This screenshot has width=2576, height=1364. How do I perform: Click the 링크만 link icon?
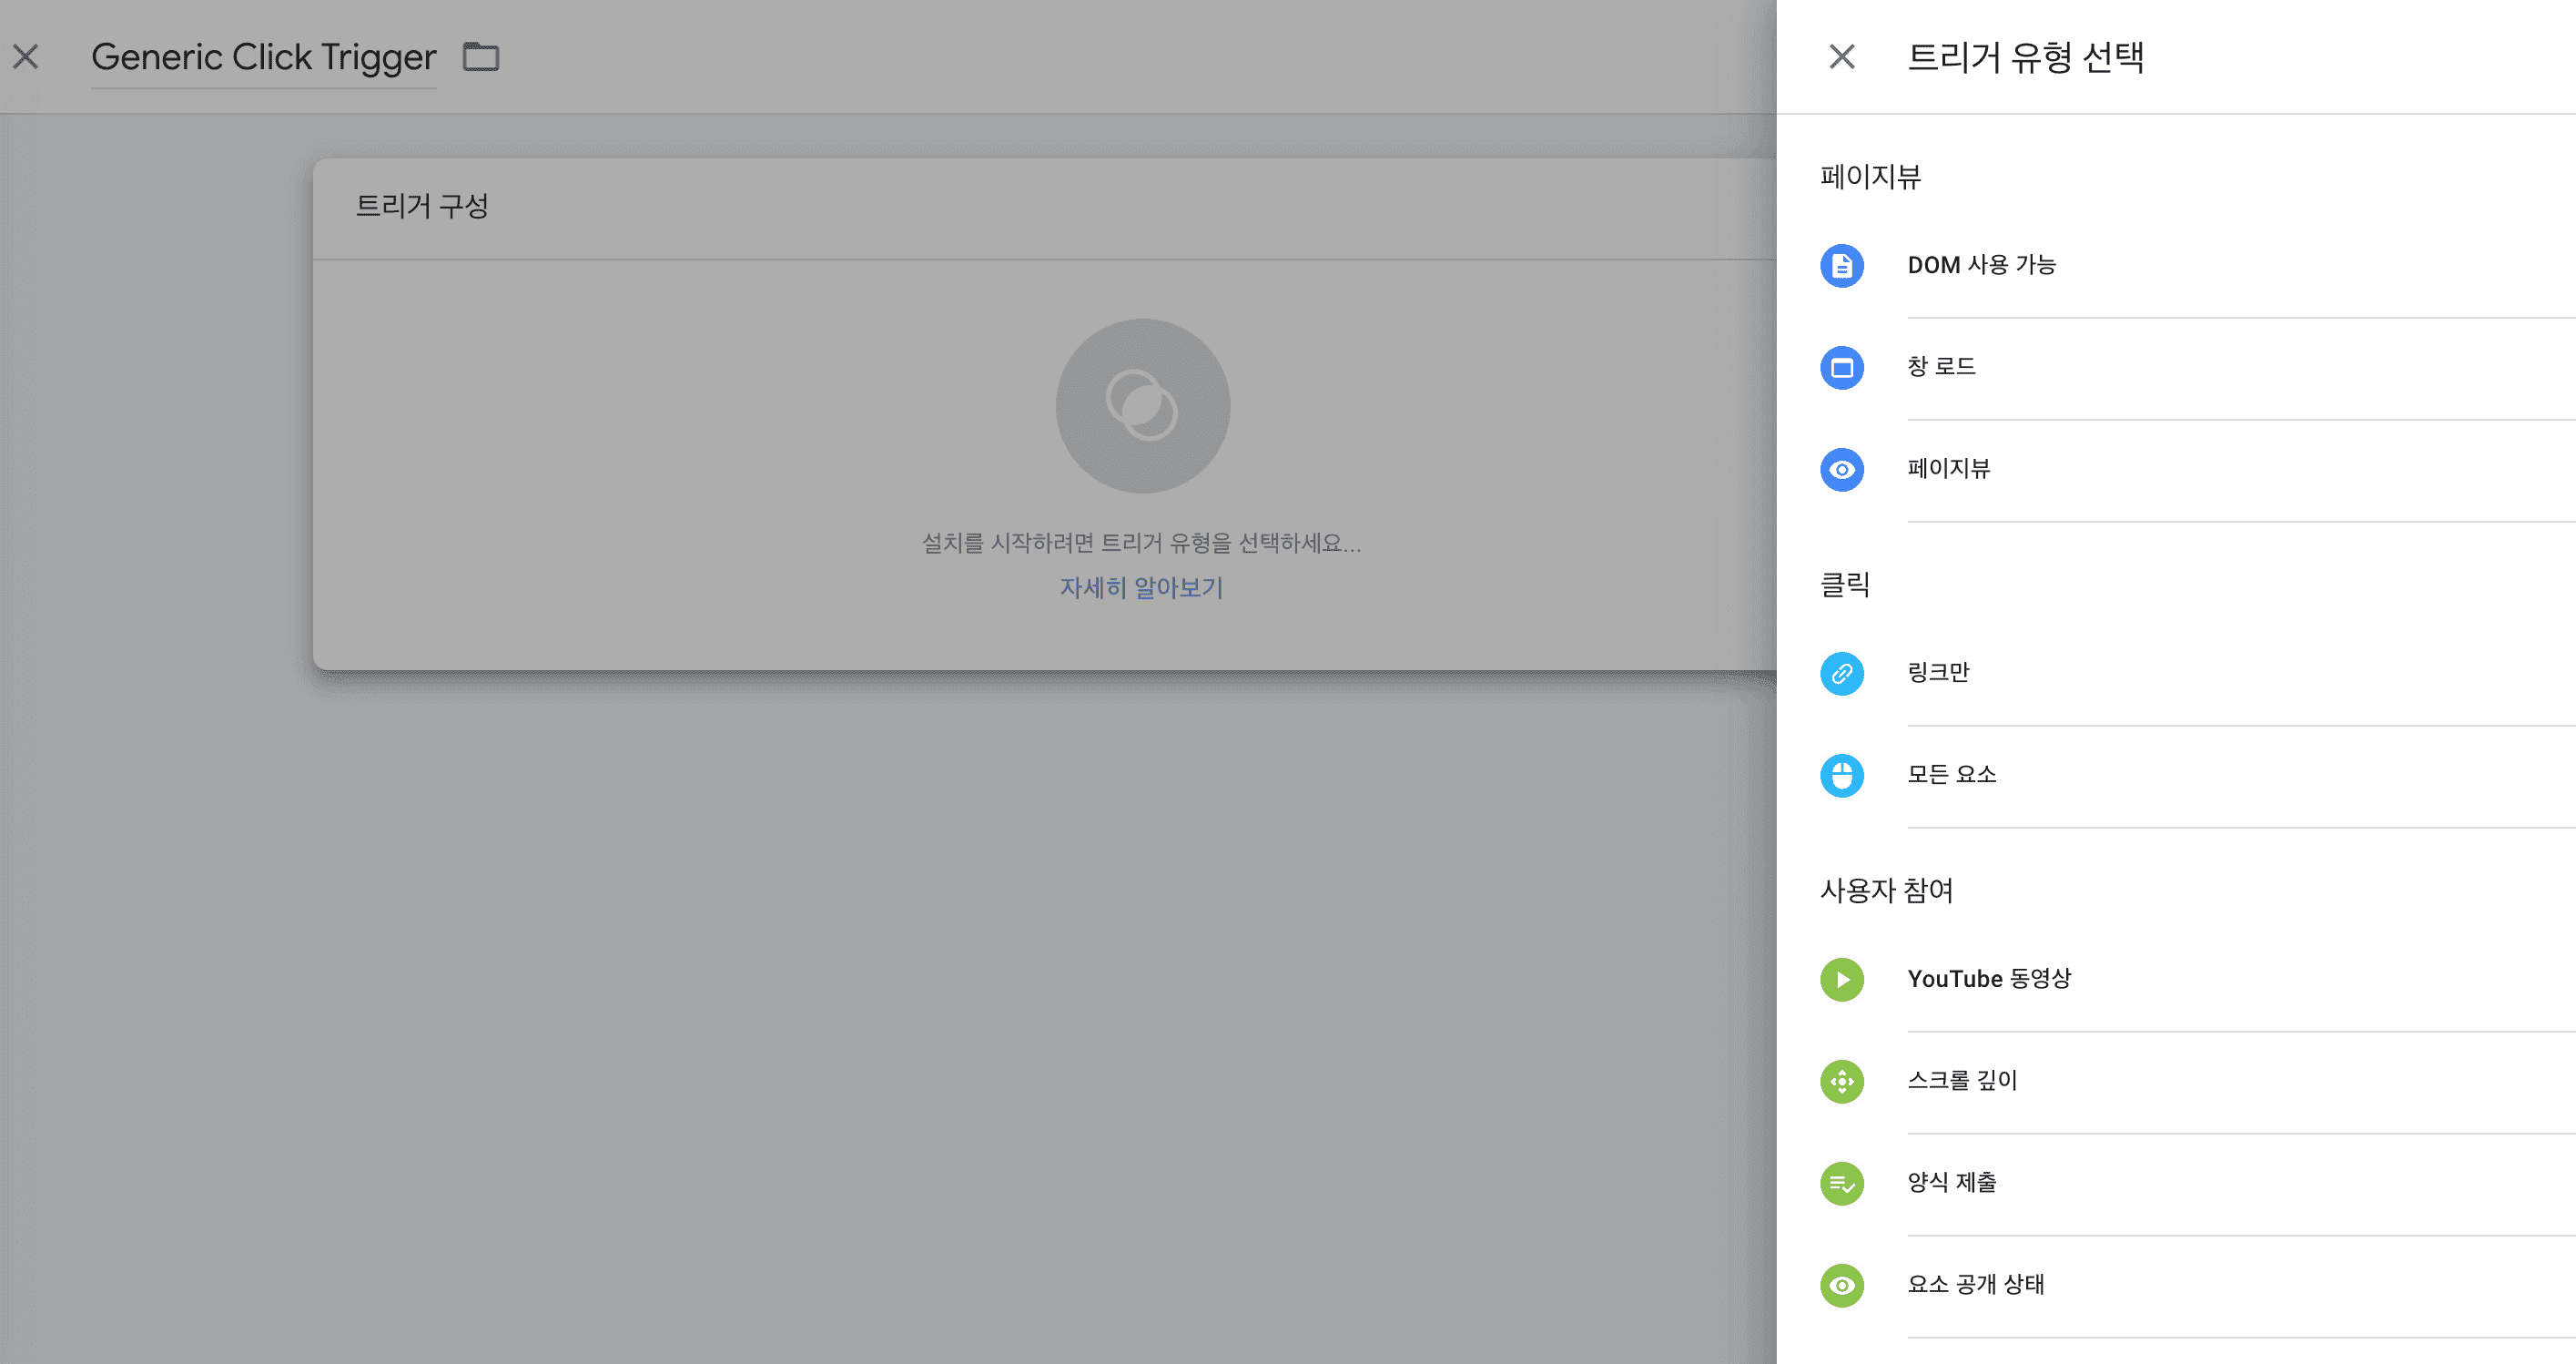1841,674
